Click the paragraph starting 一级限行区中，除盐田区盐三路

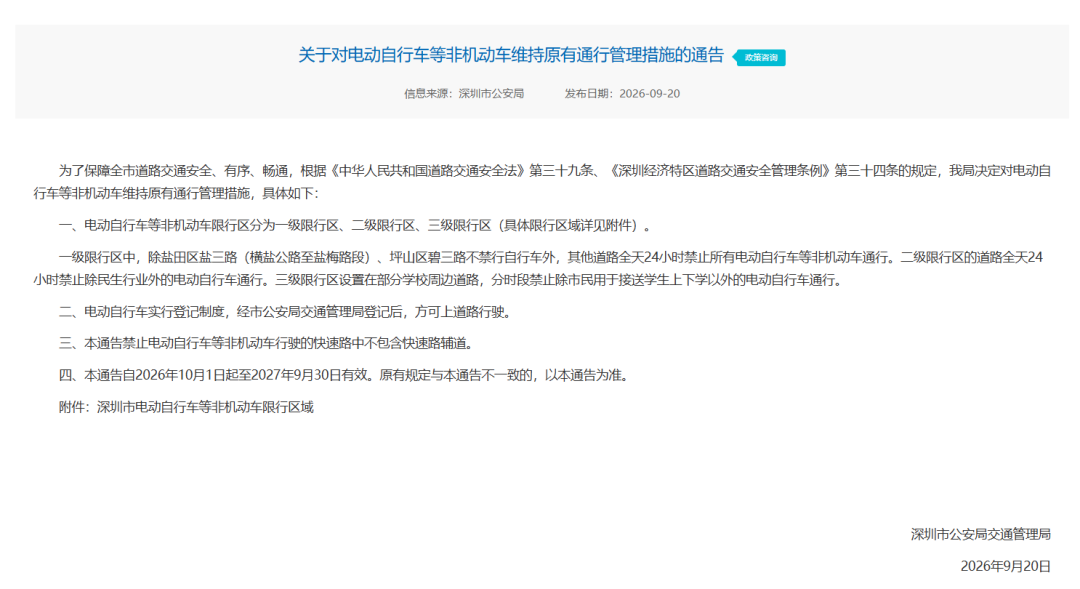coord(538,269)
